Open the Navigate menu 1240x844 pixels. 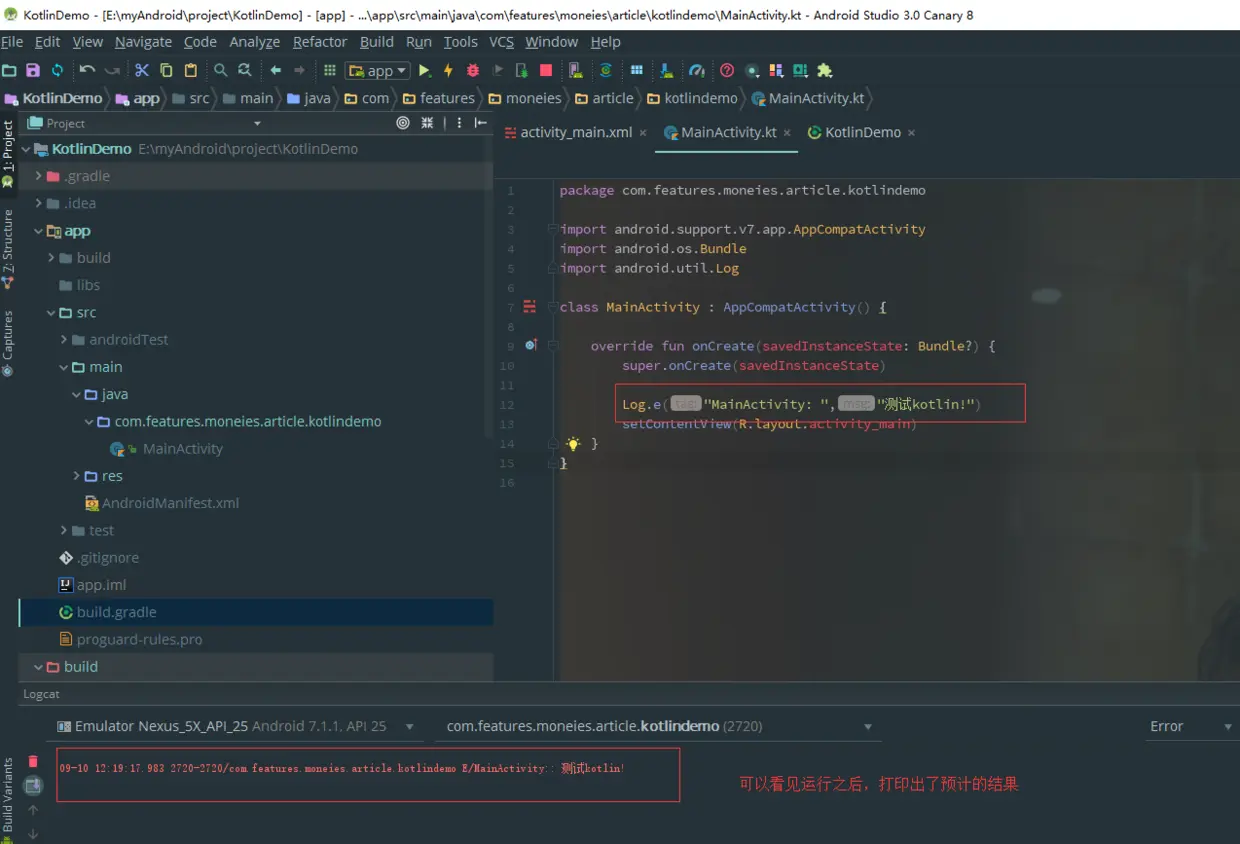coord(143,42)
